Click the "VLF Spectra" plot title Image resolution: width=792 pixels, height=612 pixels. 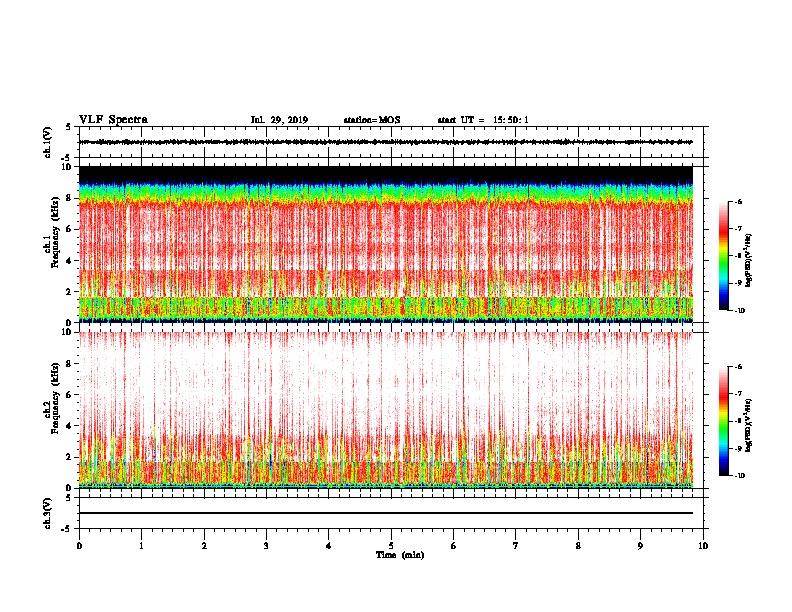pyautogui.click(x=113, y=120)
